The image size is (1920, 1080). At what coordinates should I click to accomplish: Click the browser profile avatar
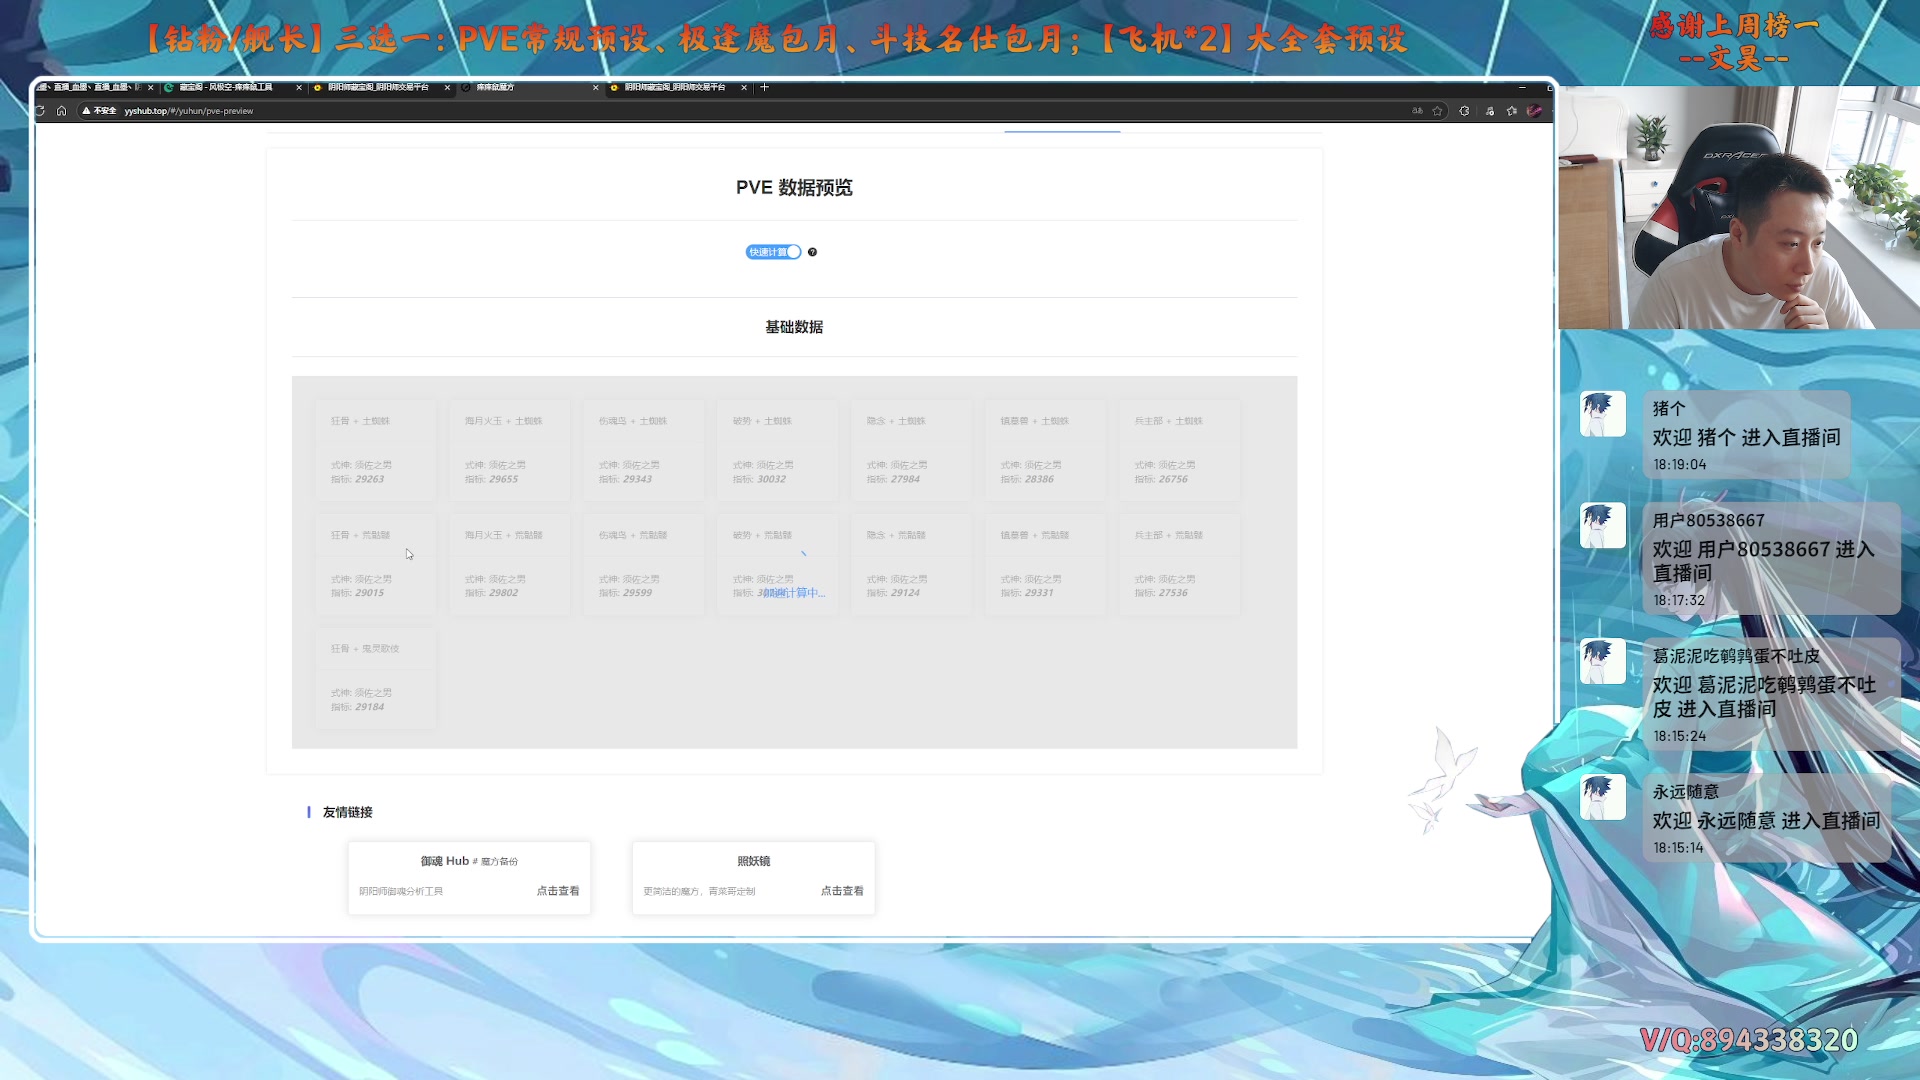point(1534,111)
